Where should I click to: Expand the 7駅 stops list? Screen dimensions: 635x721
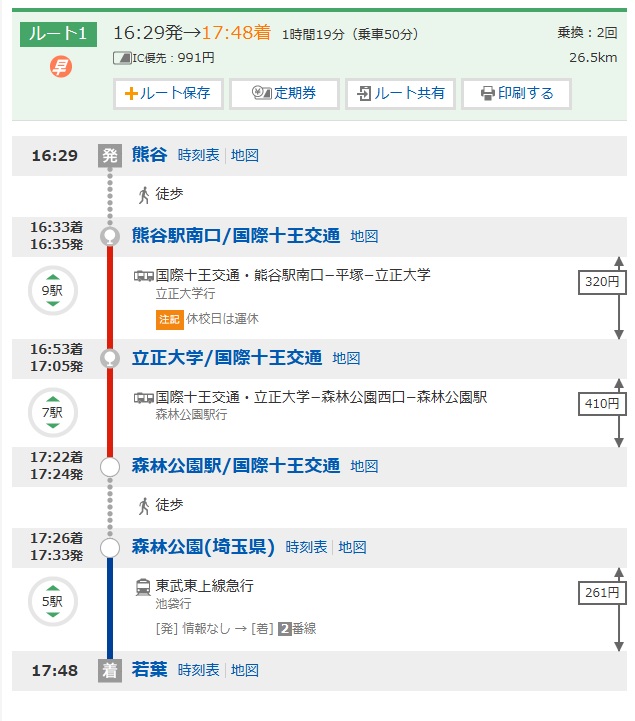(x=51, y=412)
